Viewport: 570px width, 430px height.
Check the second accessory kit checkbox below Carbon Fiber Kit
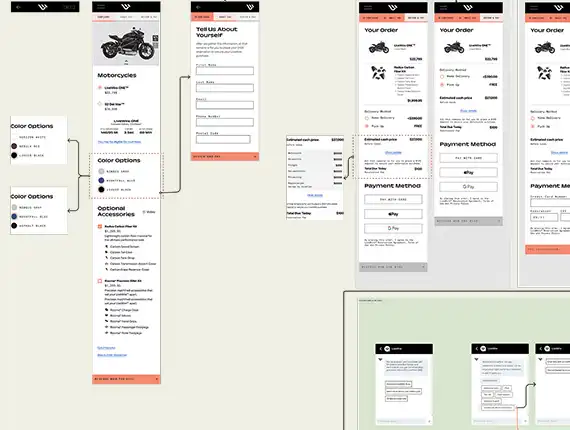pyautogui.click(x=100, y=281)
